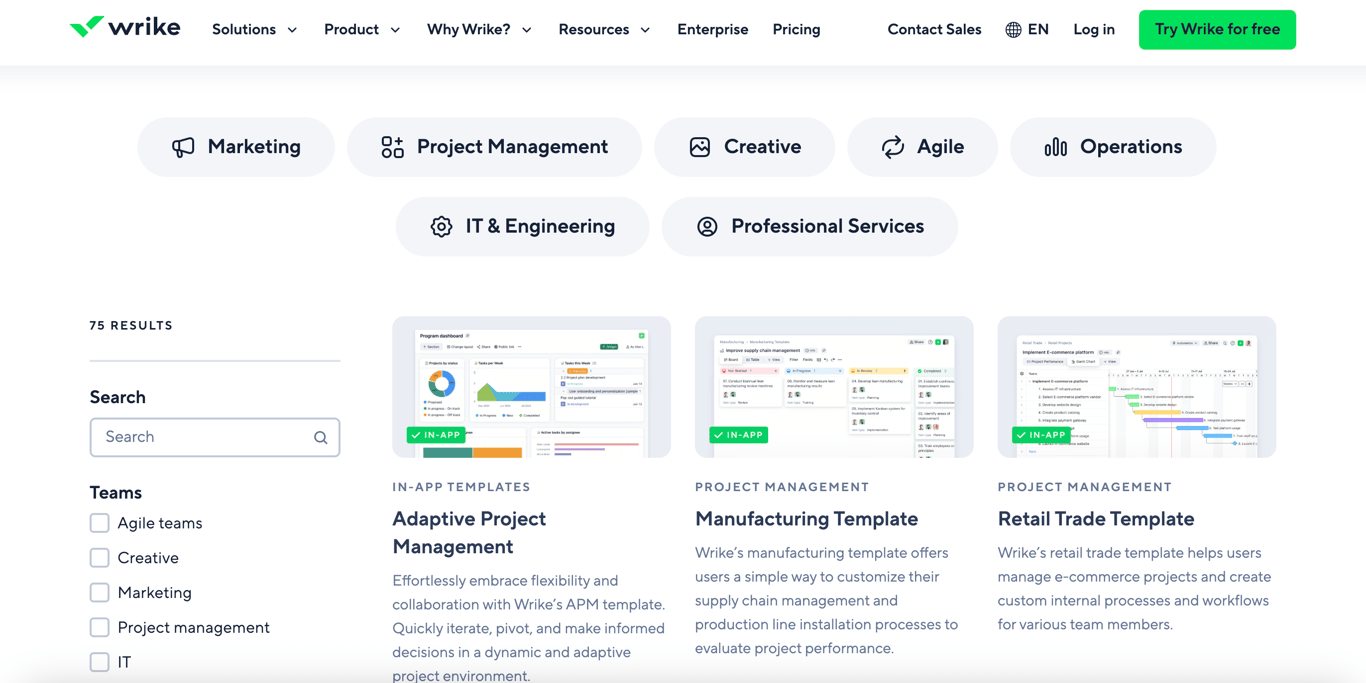Select the Operations category tab
This screenshot has height=683, width=1366.
point(1113,147)
